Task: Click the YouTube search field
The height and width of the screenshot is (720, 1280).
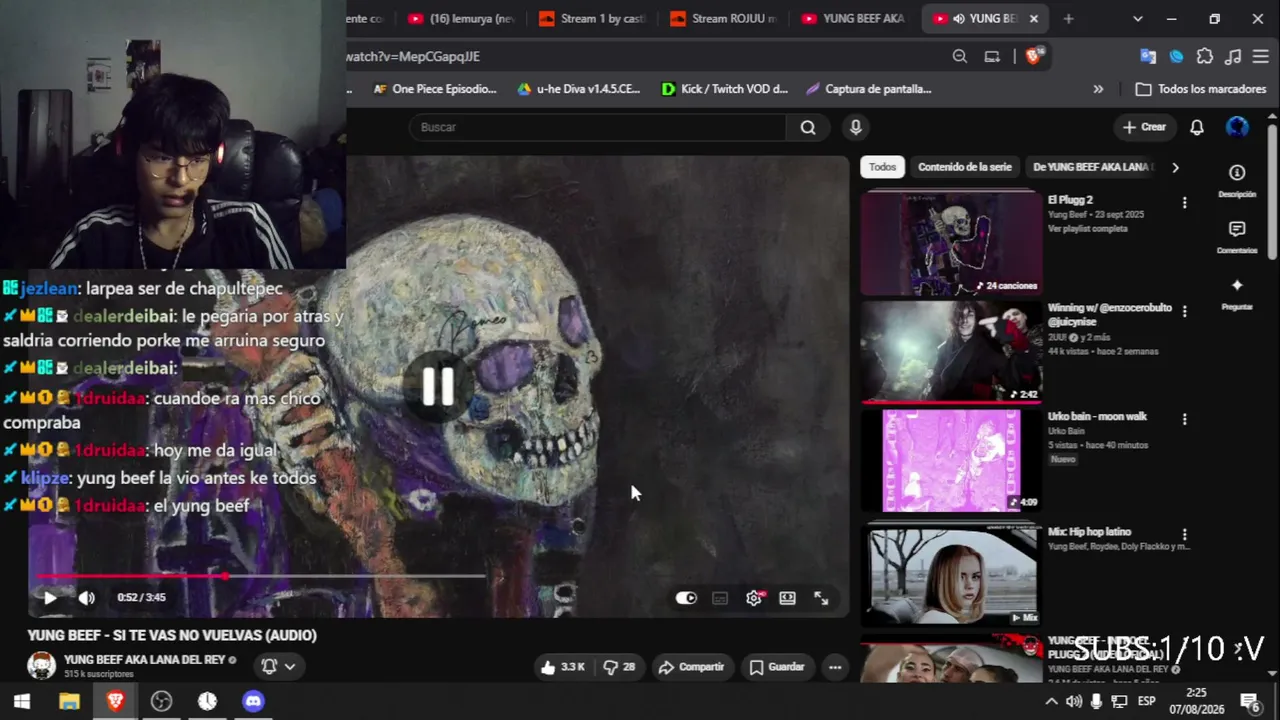Action: coord(598,127)
